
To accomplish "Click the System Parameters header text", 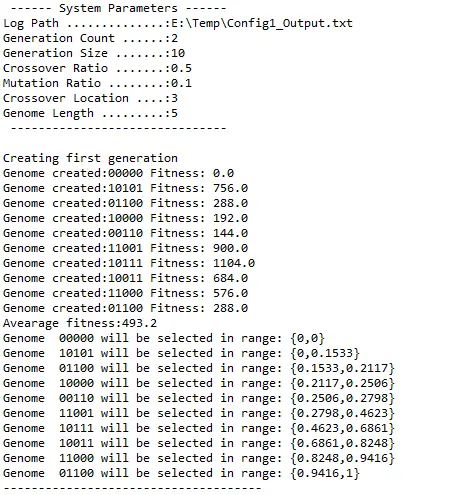I will 118,8.
